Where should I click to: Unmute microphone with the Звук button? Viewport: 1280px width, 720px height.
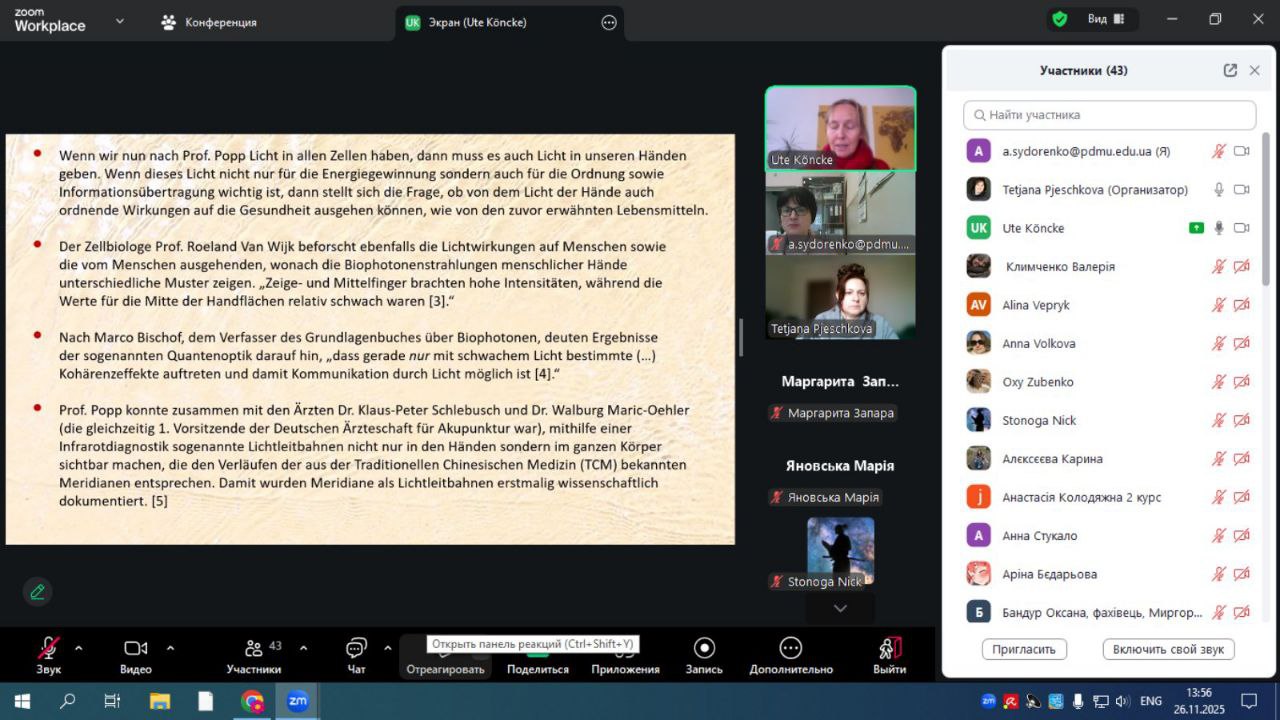pyautogui.click(x=48, y=648)
